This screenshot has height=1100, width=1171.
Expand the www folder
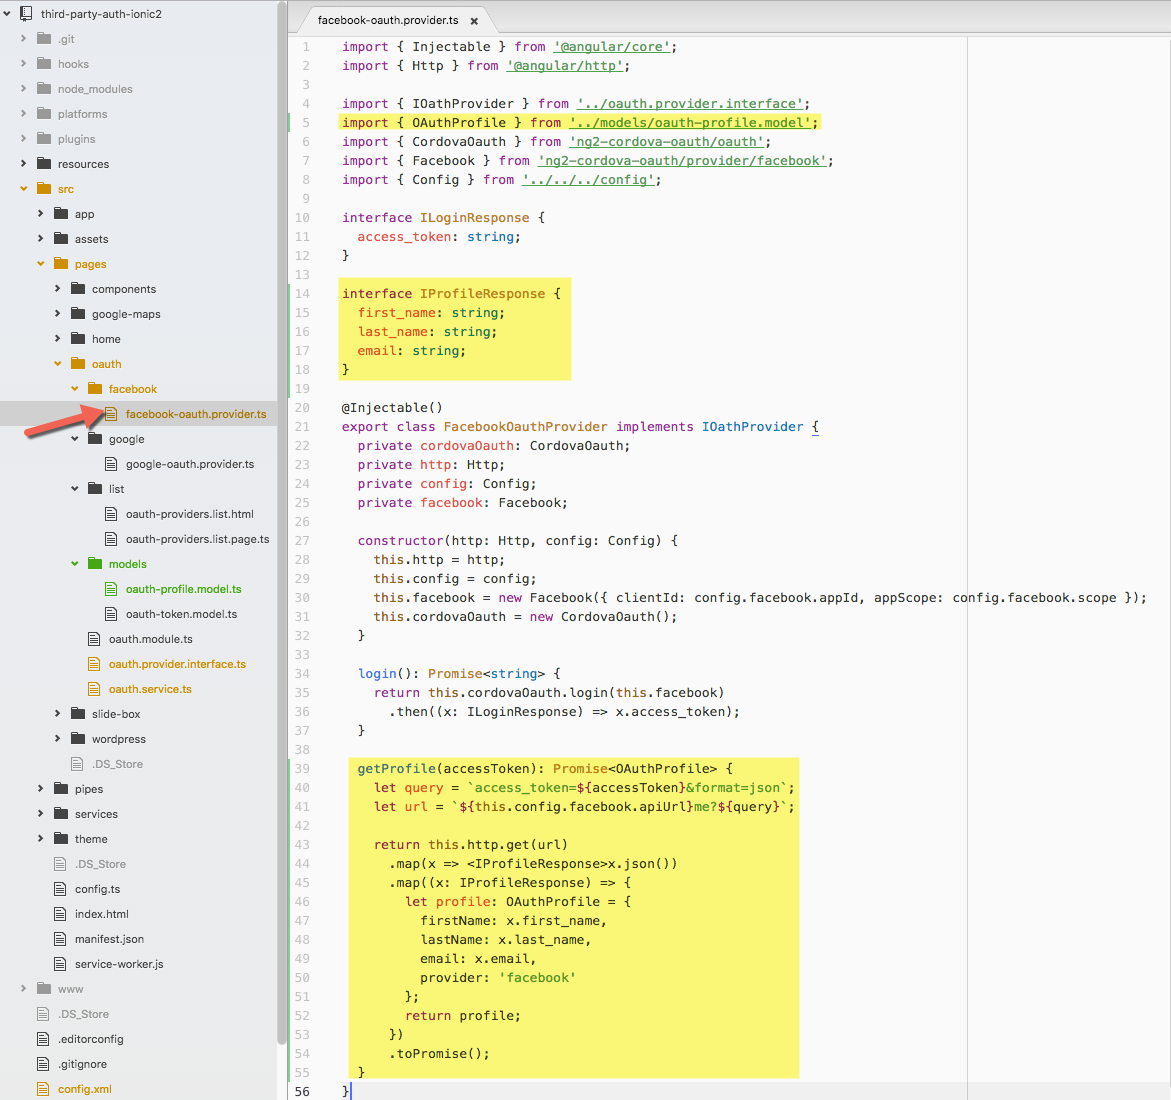(24, 989)
